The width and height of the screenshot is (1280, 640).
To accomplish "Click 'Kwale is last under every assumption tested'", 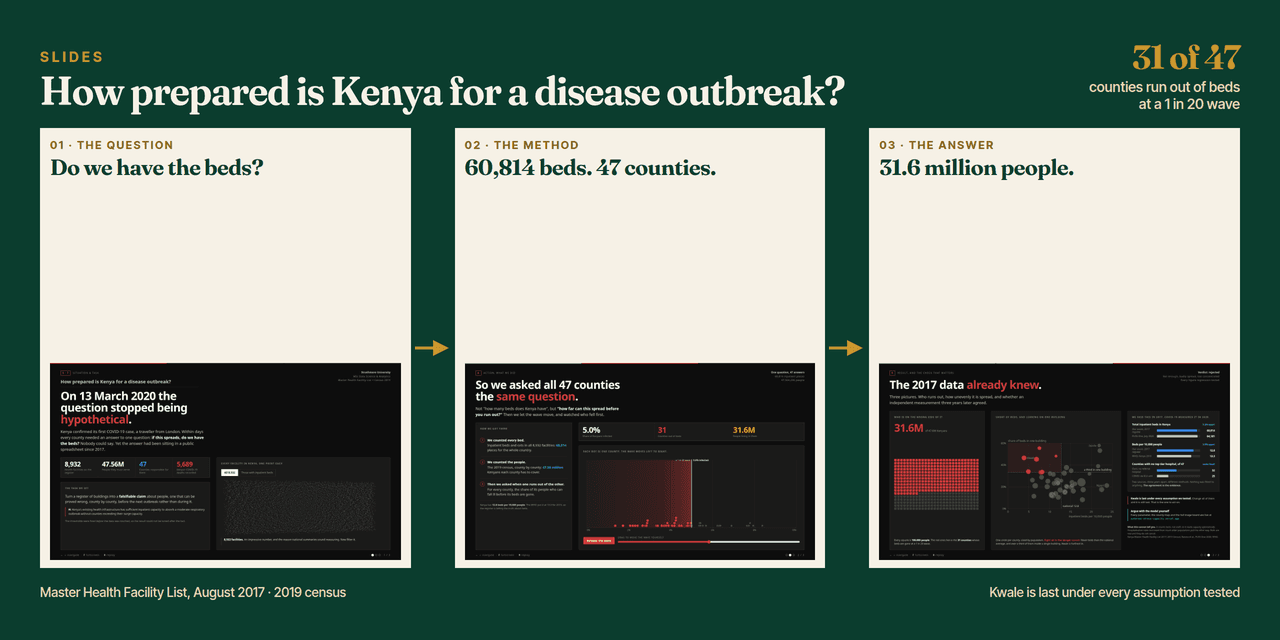I will [1115, 592].
